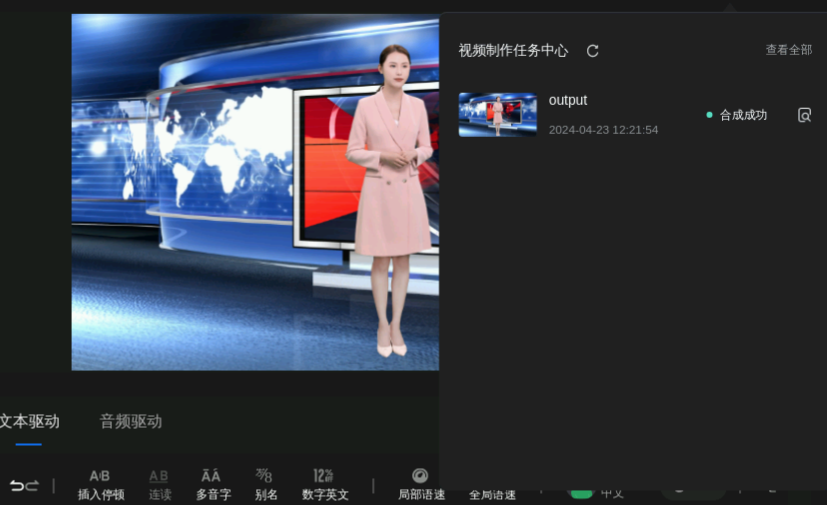The image size is (827, 505).
Task: Select the 数字英文 (number/English) tool
Action: pos(324,485)
